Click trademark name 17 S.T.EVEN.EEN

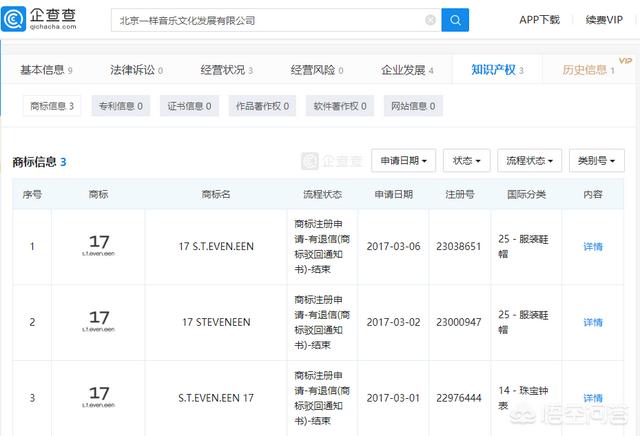(216, 247)
